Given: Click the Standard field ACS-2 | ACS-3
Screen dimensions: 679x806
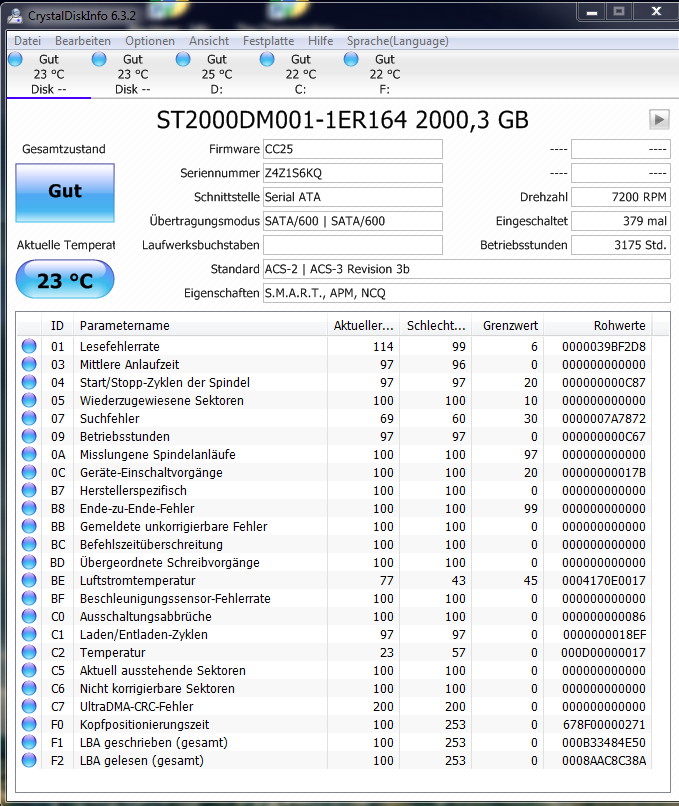Looking at the screenshot, I should coord(467,269).
